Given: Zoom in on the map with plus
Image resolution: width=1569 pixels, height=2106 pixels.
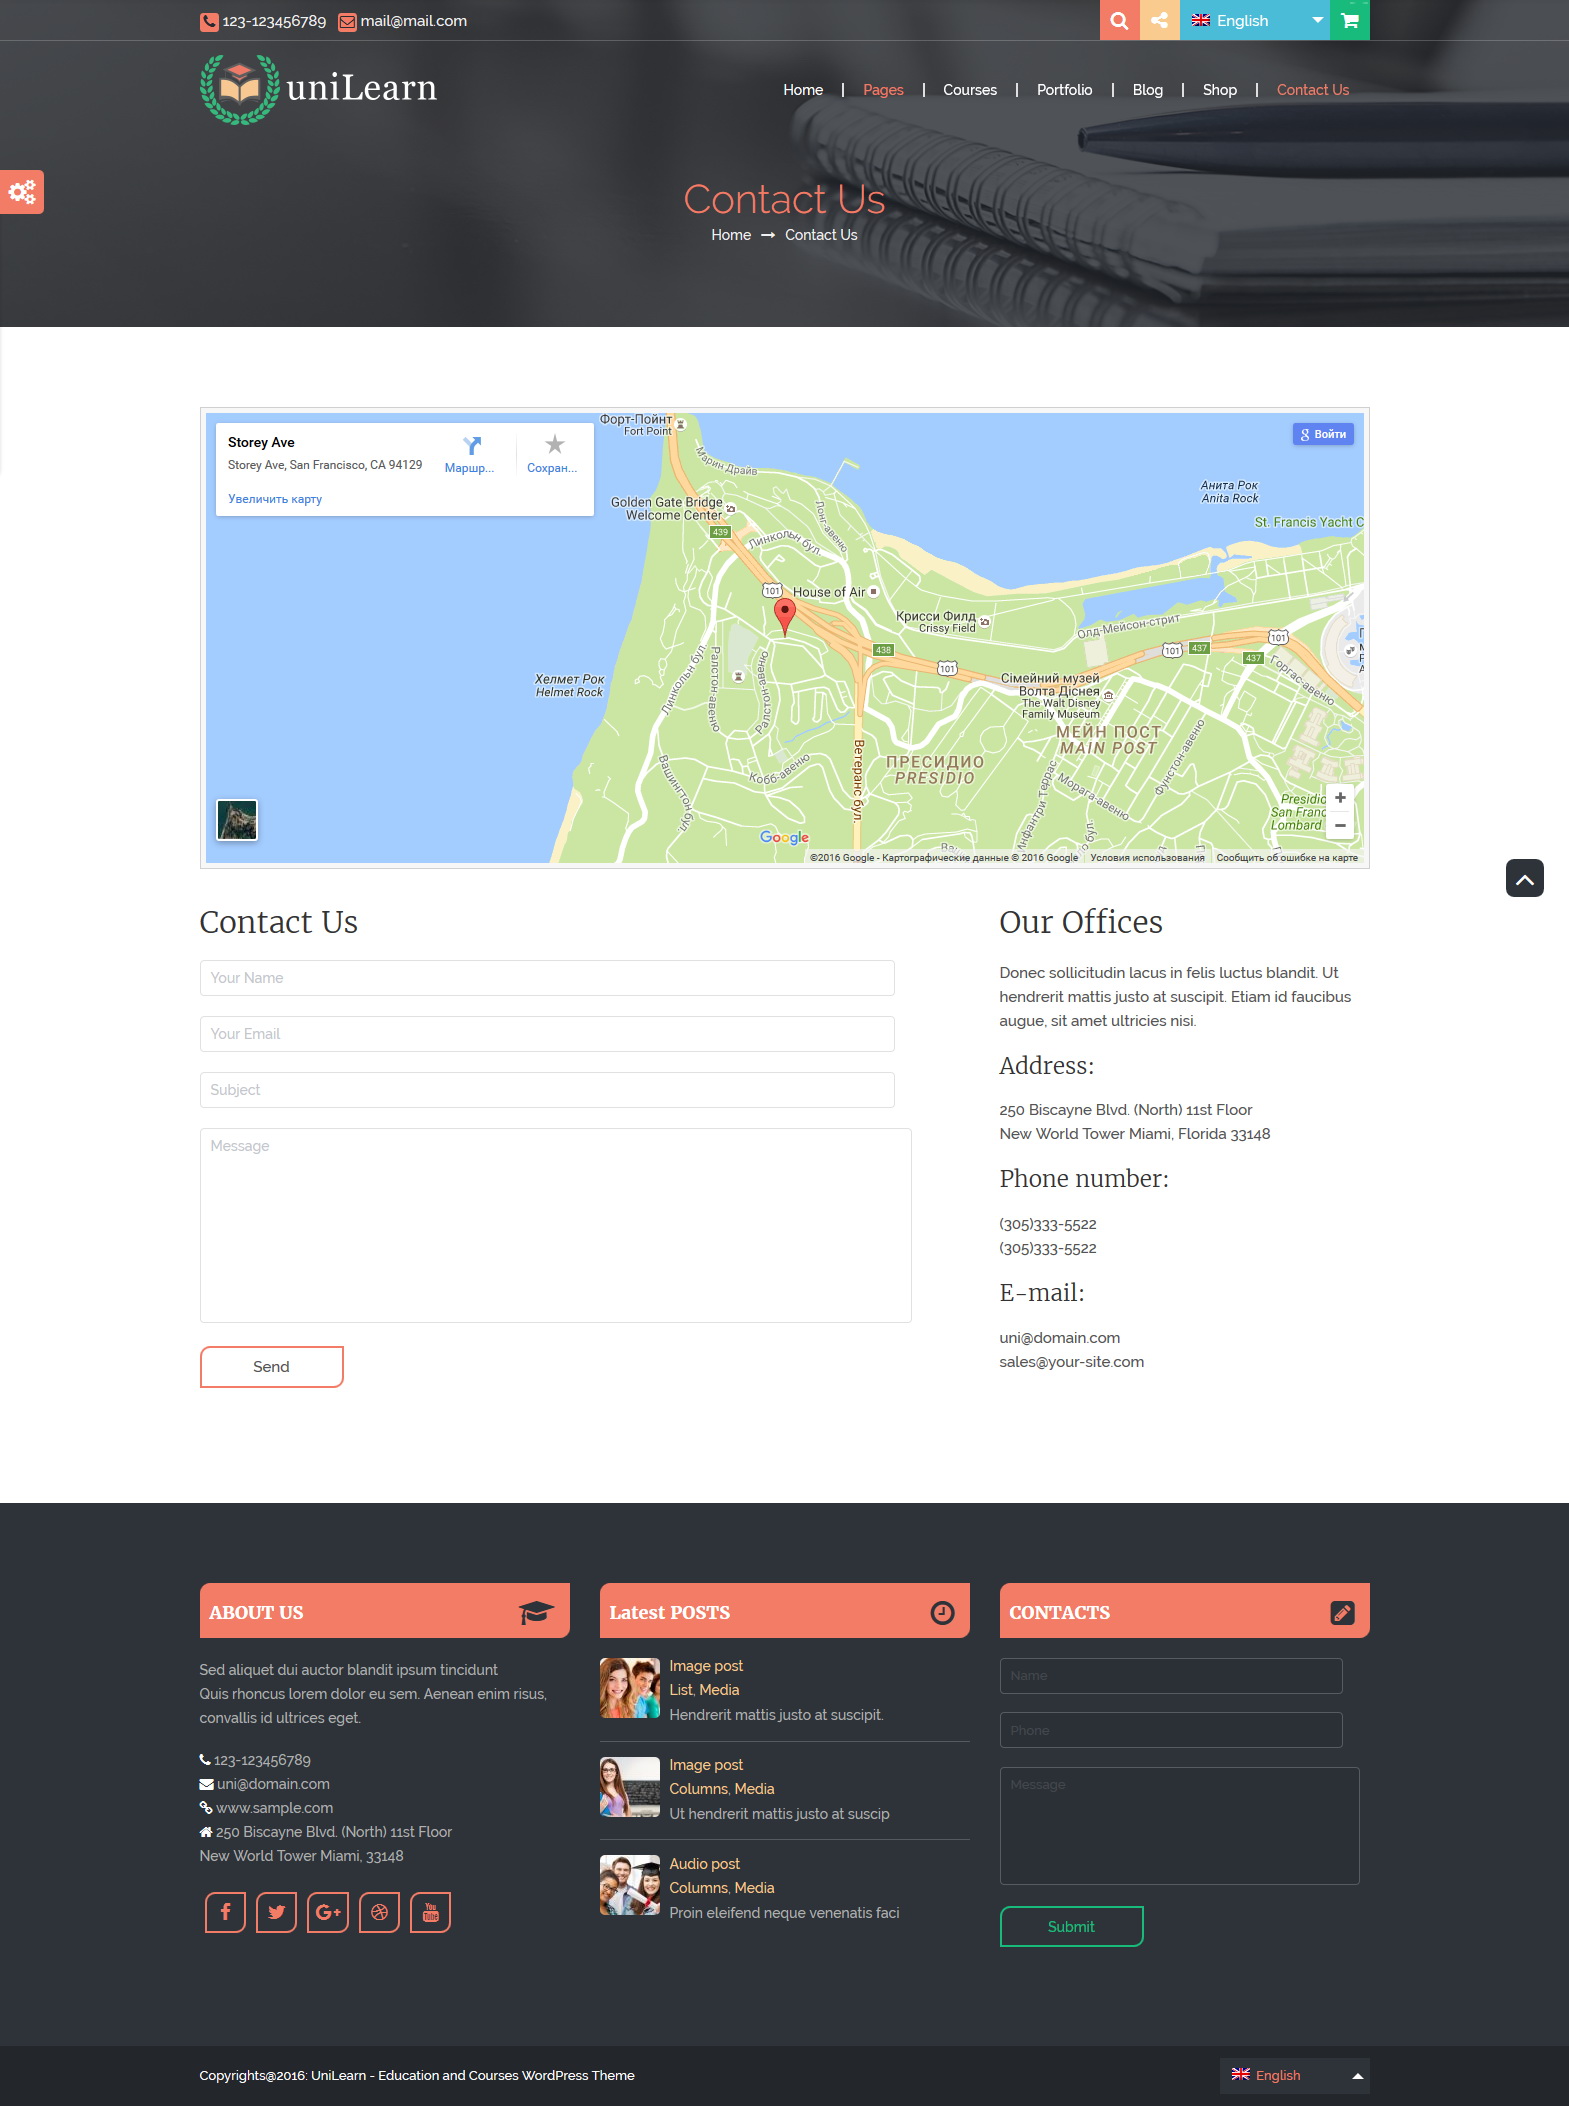Looking at the screenshot, I should 1340,798.
